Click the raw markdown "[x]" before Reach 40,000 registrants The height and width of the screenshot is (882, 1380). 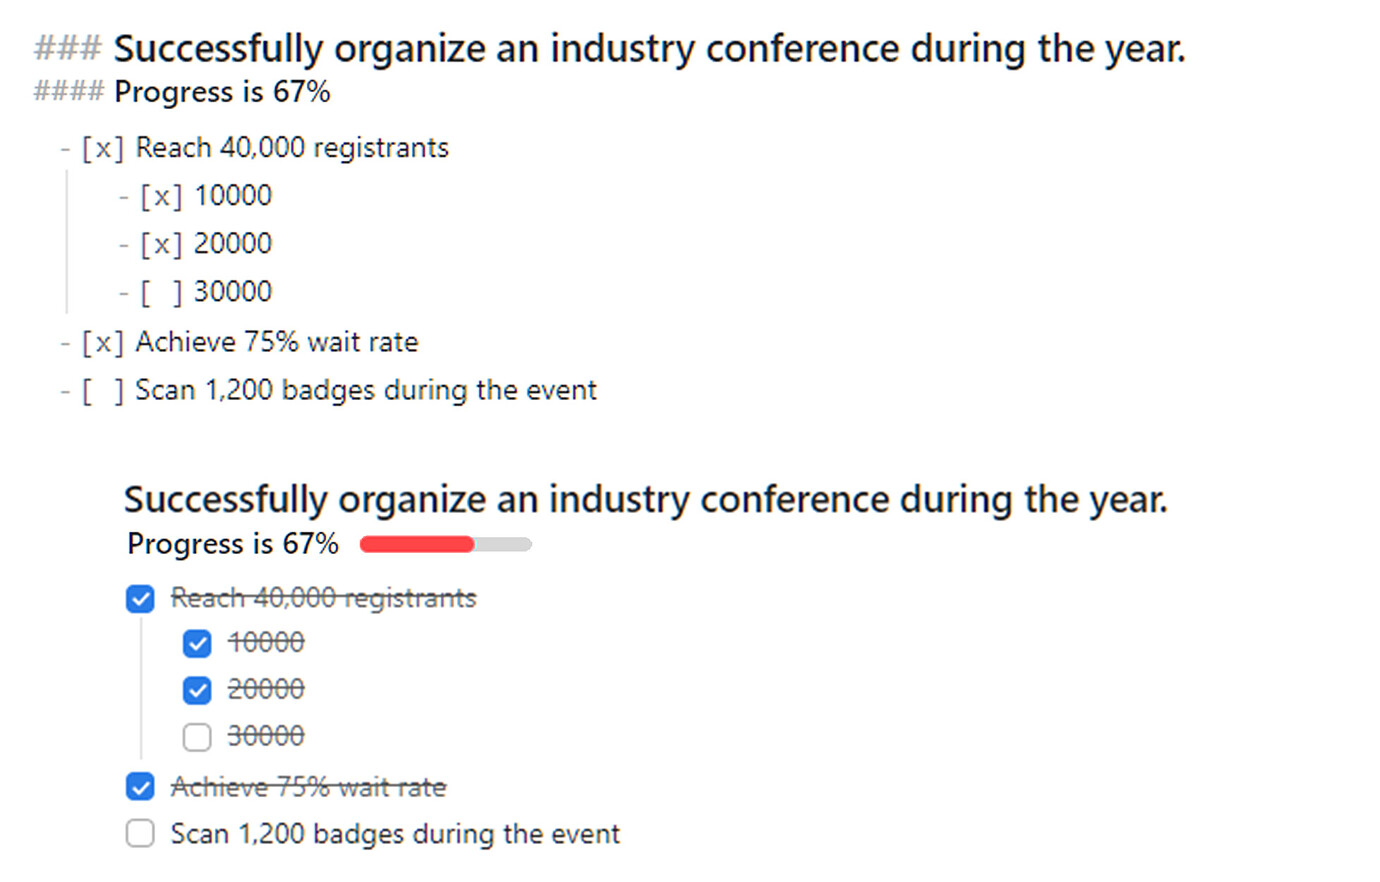coord(102,148)
